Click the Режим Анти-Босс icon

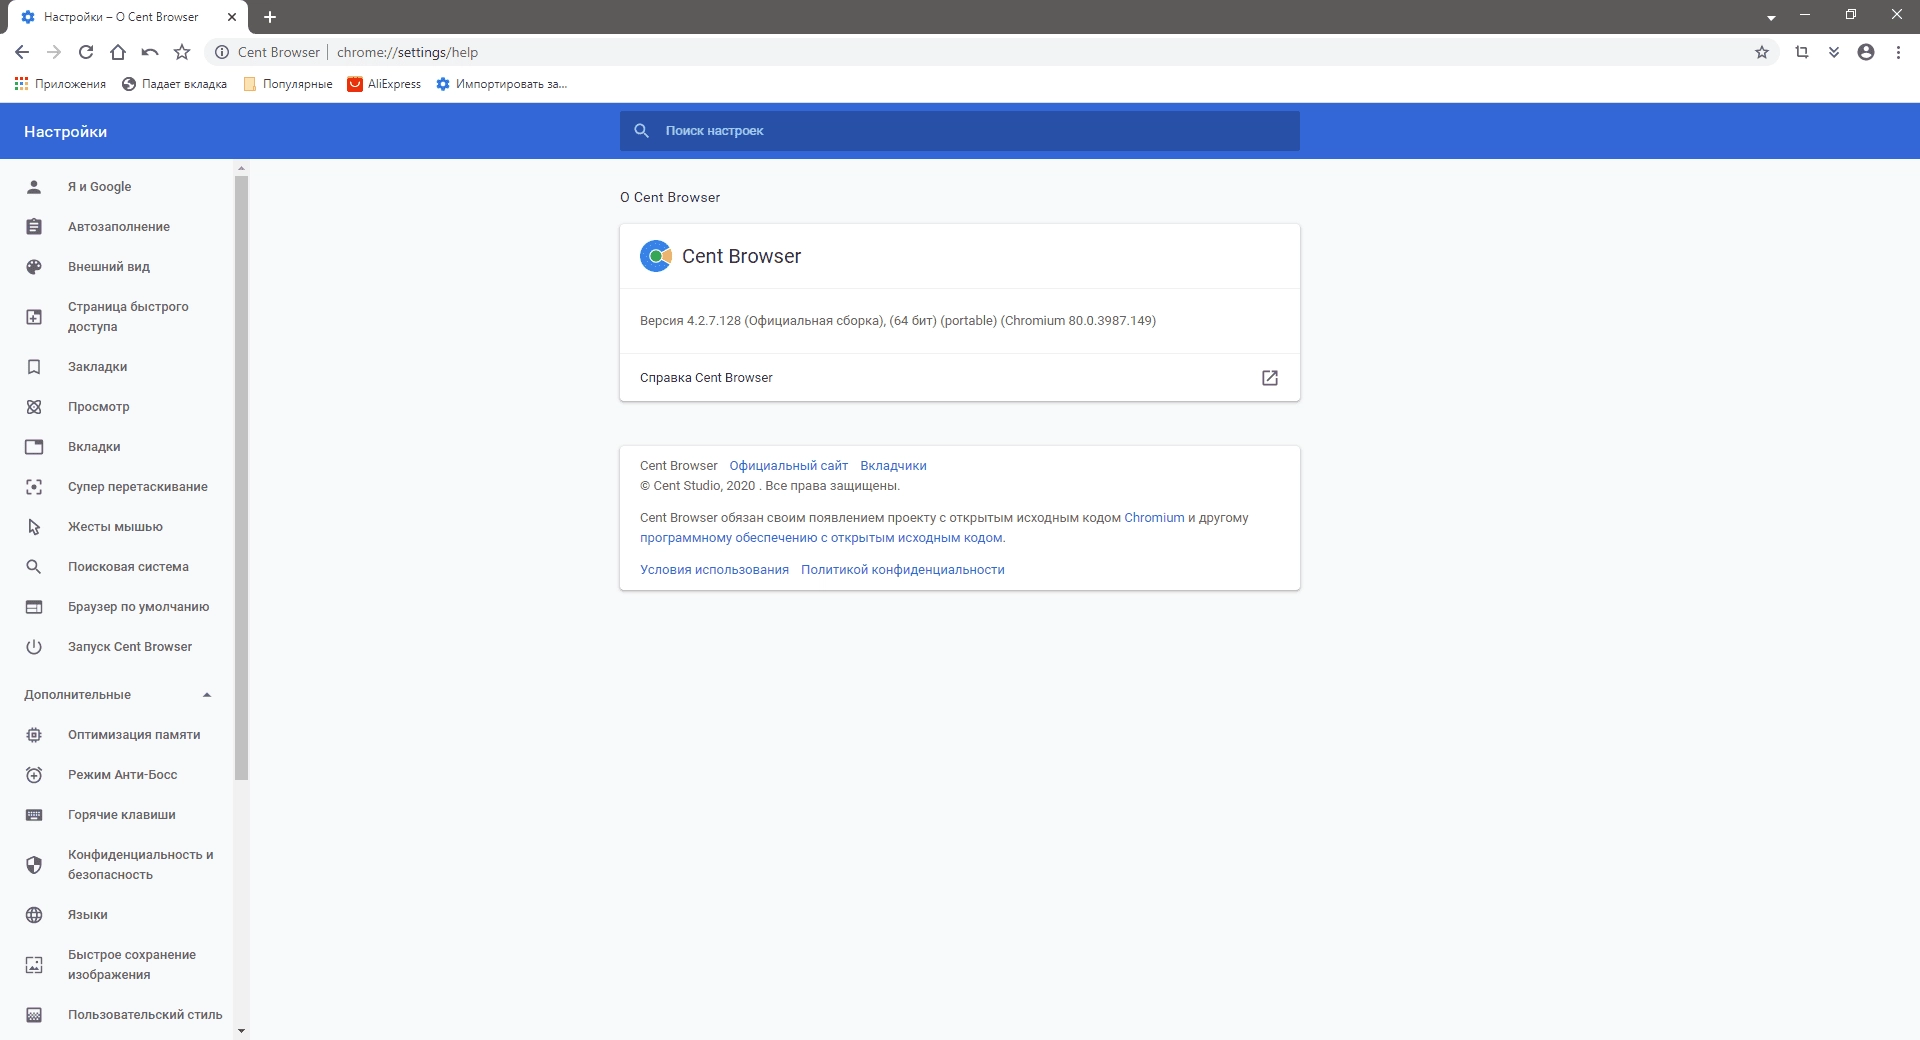[34, 775]
